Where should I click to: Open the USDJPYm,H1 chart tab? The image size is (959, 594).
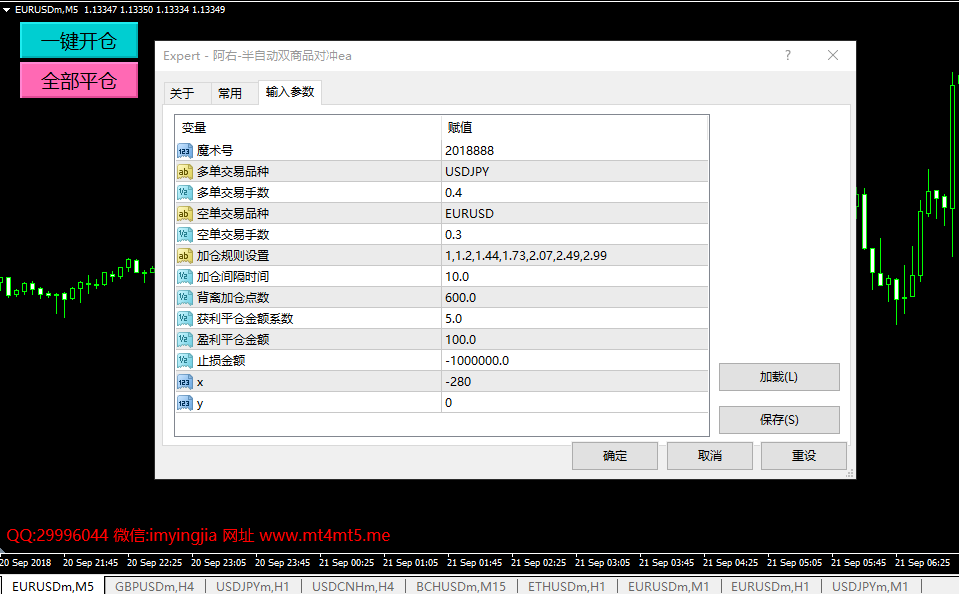coord(253,586)
